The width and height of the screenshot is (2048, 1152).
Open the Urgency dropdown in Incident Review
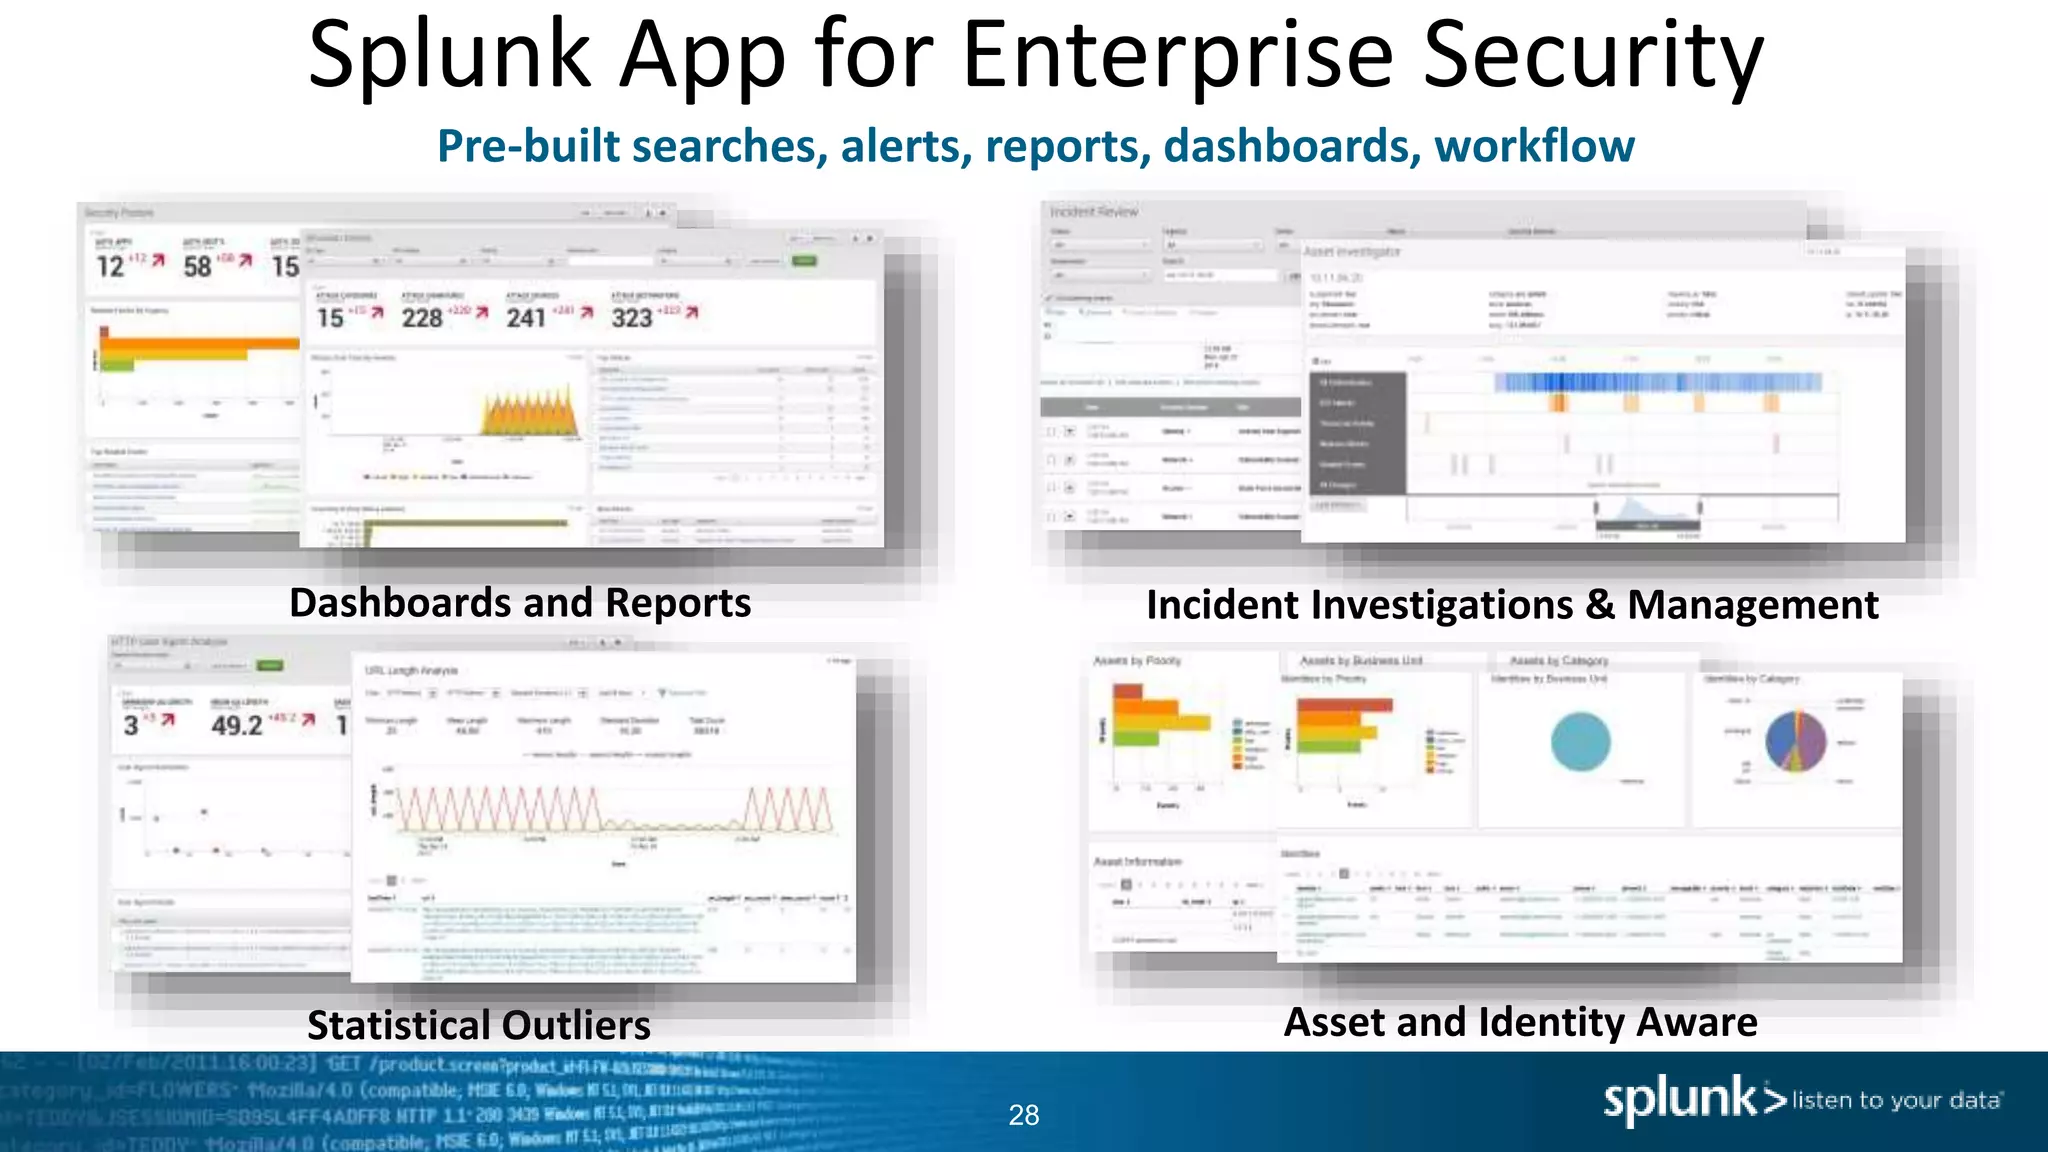(1213, 245)
